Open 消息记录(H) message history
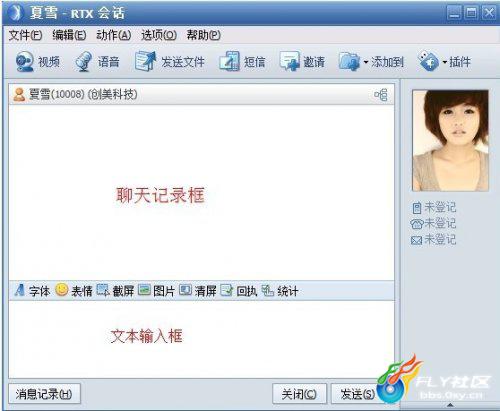The height and width of the screenshot is (411, 500). [44, 394]
